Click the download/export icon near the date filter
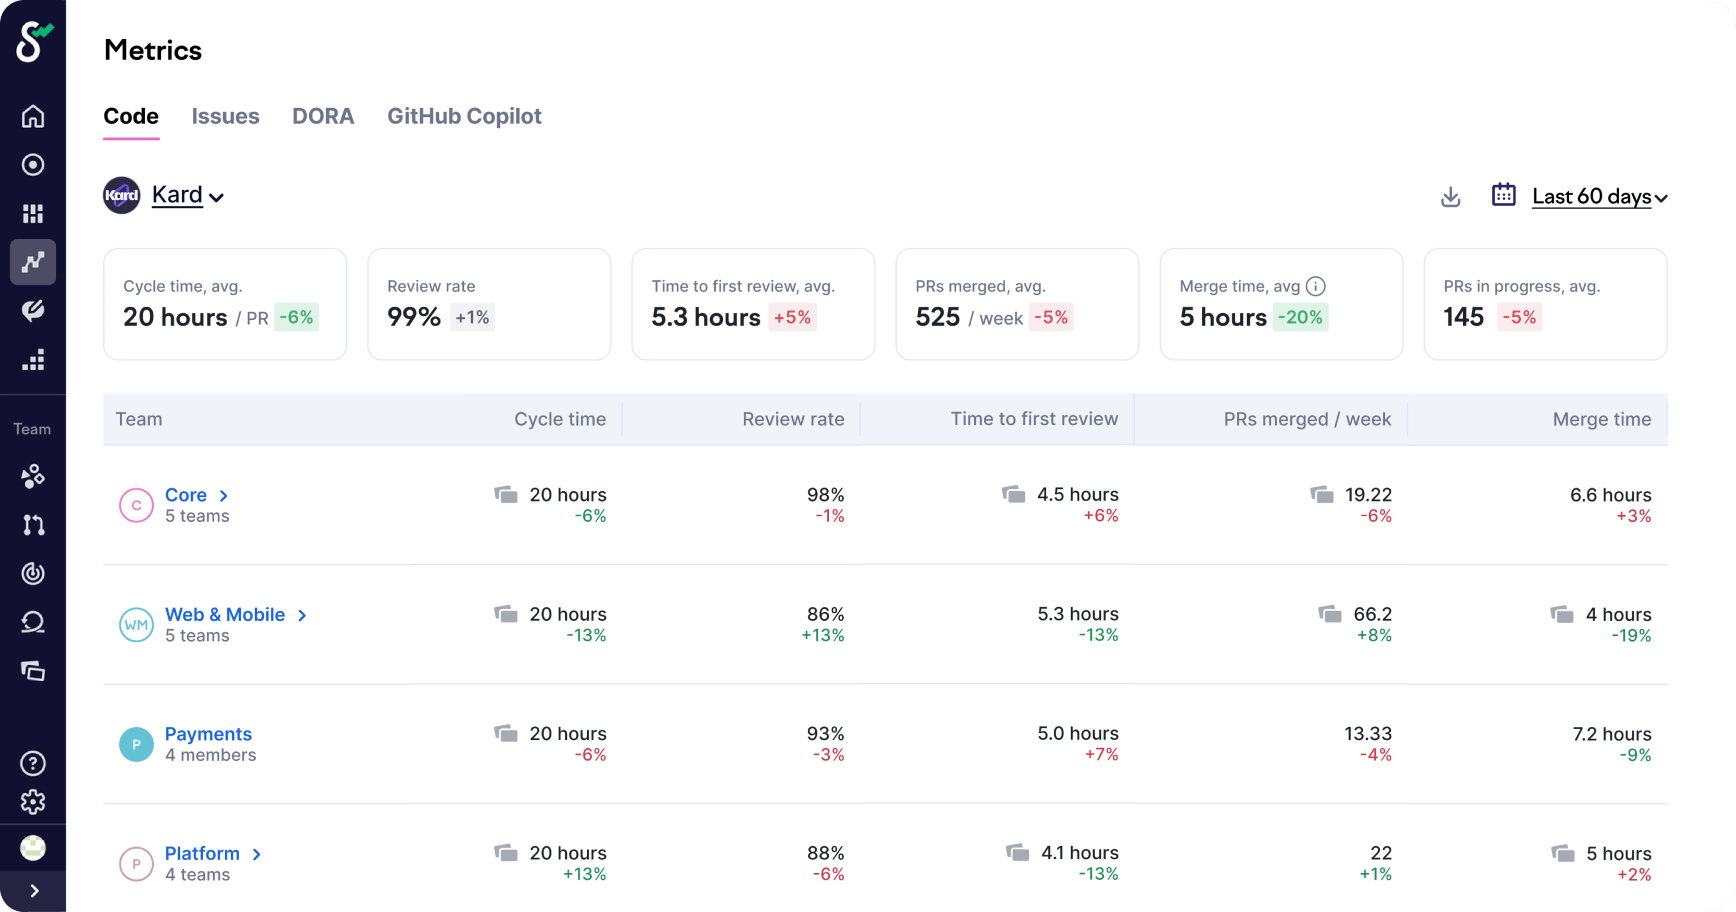 (1451, 196)
